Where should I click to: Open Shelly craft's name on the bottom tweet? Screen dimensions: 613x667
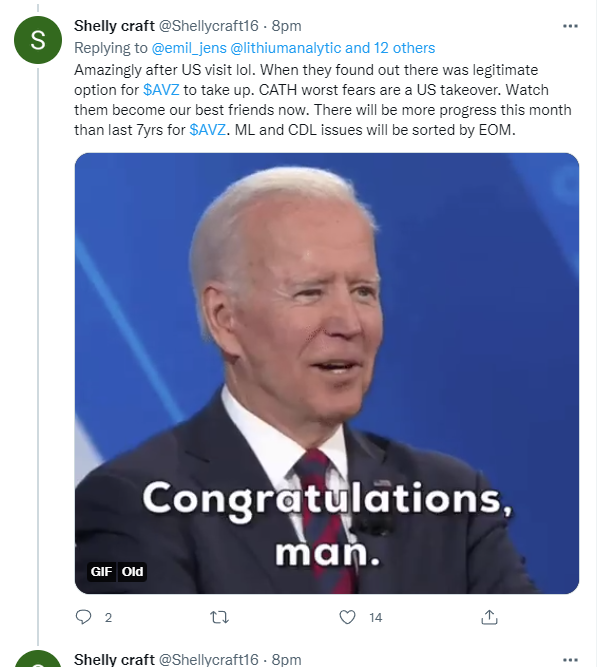point(114,660)
